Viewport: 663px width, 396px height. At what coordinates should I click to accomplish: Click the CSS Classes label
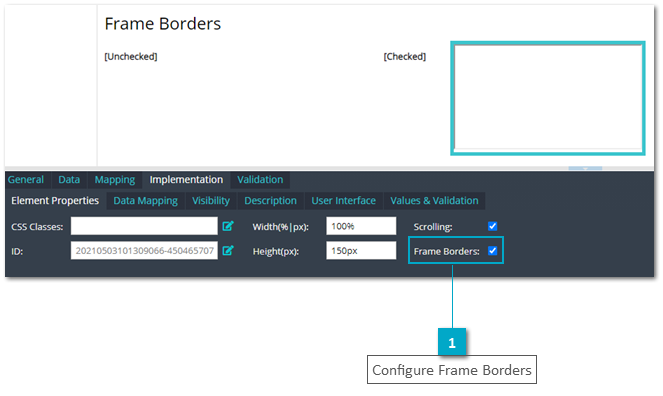point(37,227)
